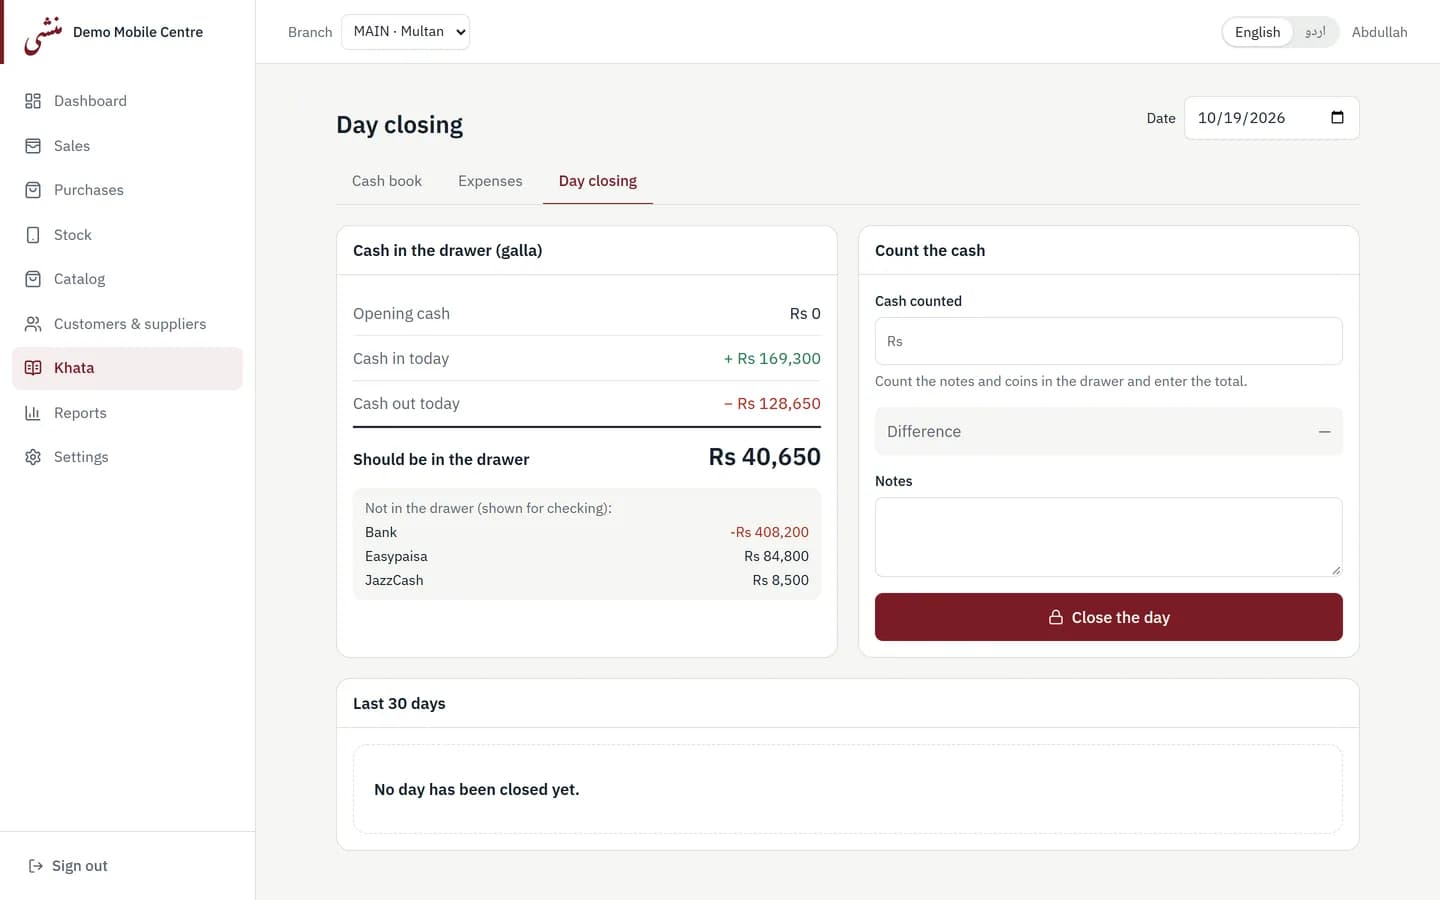This screenshot has height=900, width=1440.
Task: Click the Reports chart icon
Action: pos(33,413)
